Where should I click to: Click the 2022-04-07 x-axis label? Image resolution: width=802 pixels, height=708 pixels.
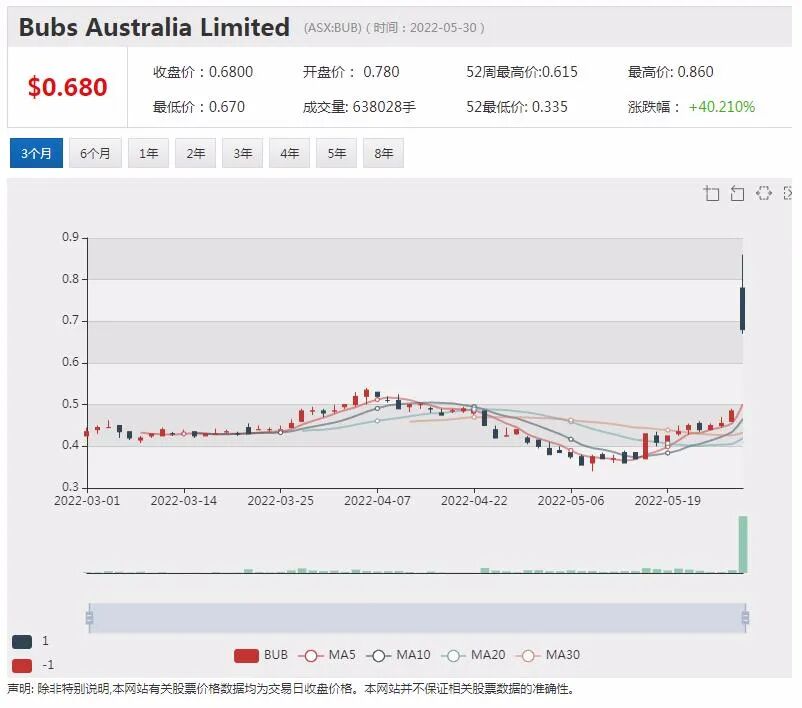point(377,501)
